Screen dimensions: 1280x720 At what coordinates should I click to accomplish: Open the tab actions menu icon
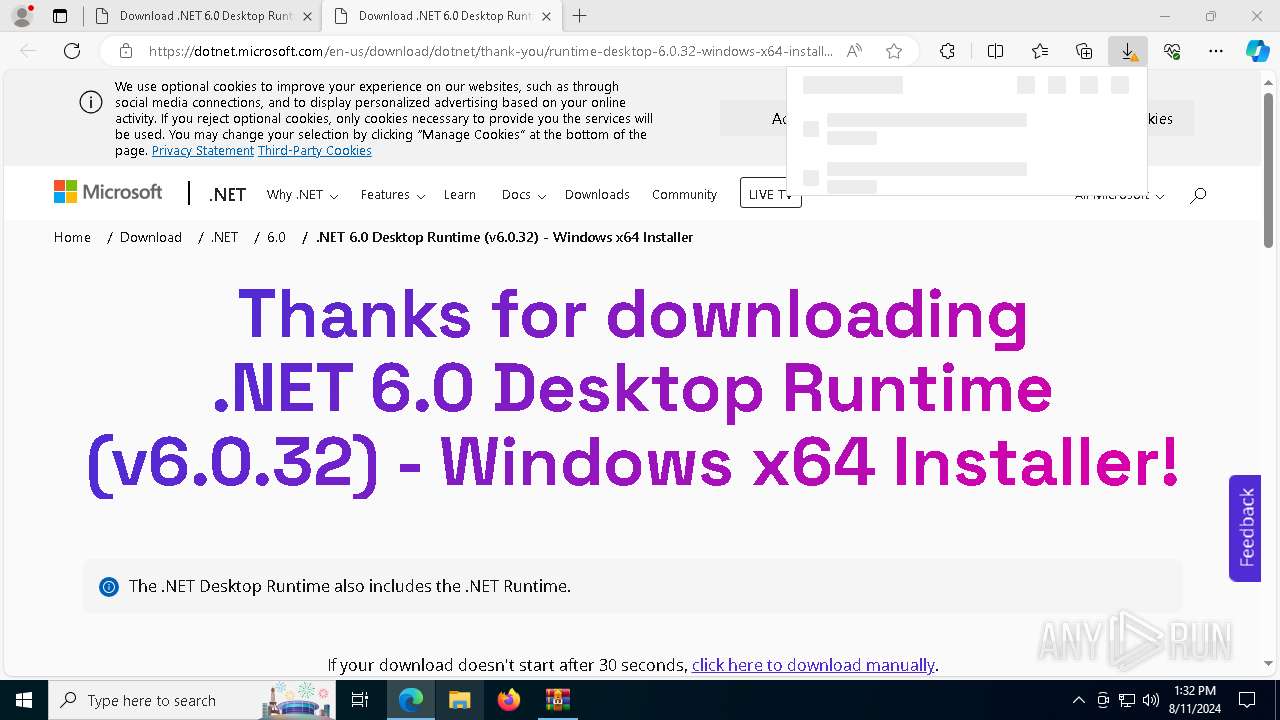tap(60, 16)
